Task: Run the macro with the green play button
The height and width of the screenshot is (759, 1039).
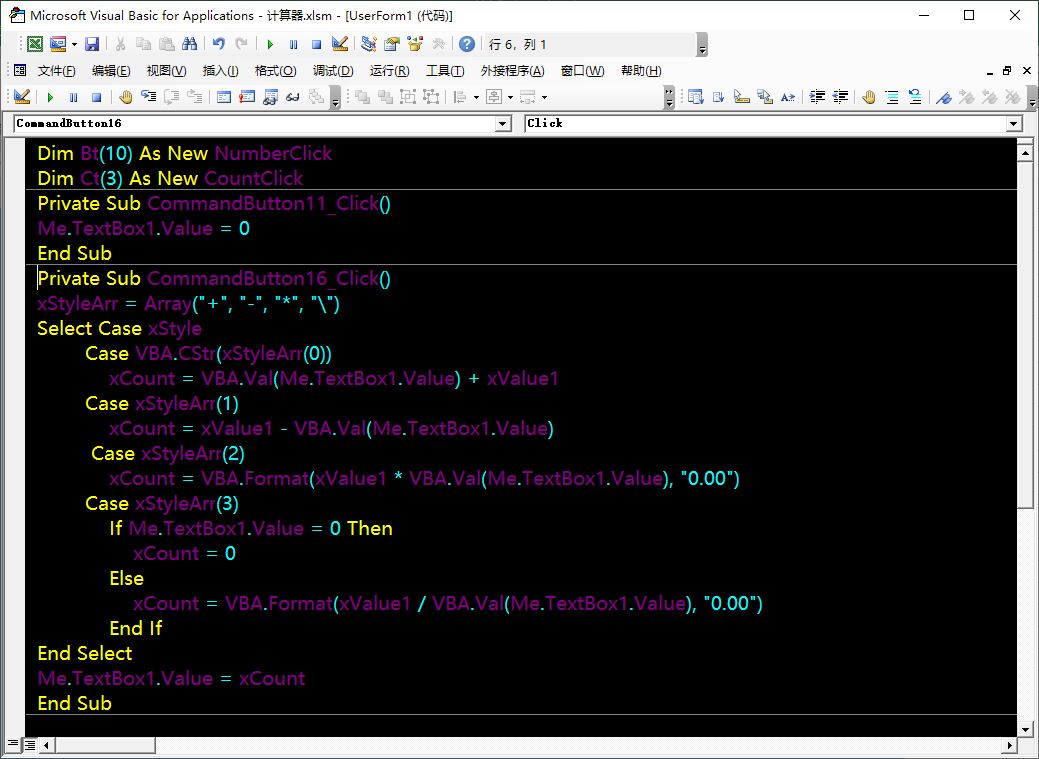Action: coord(270,44)
